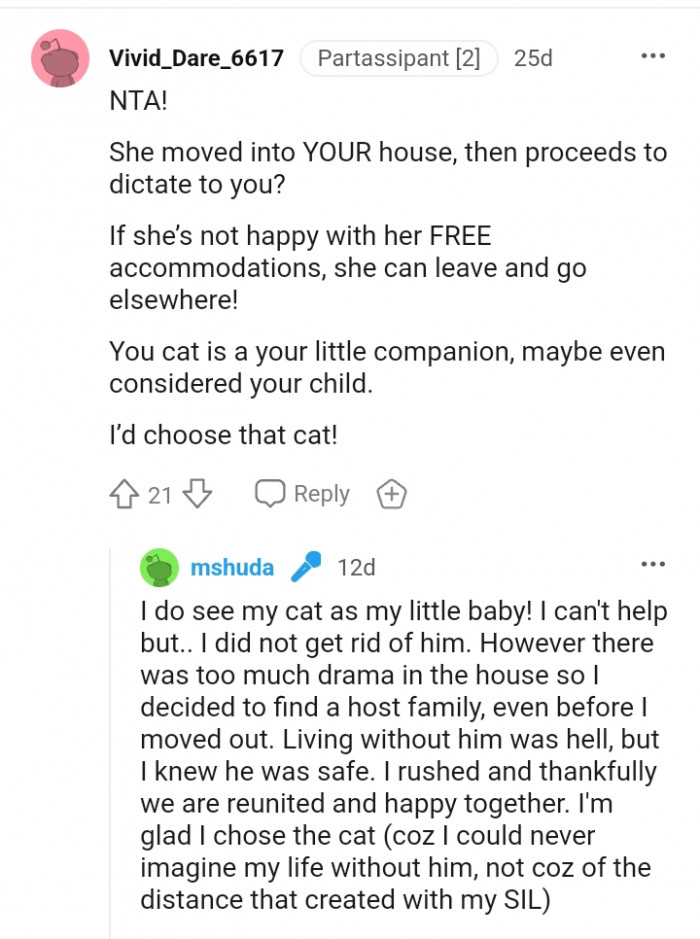
Task: Click the Partassipant [2] flair badge
Action: [x=398, y=58]
